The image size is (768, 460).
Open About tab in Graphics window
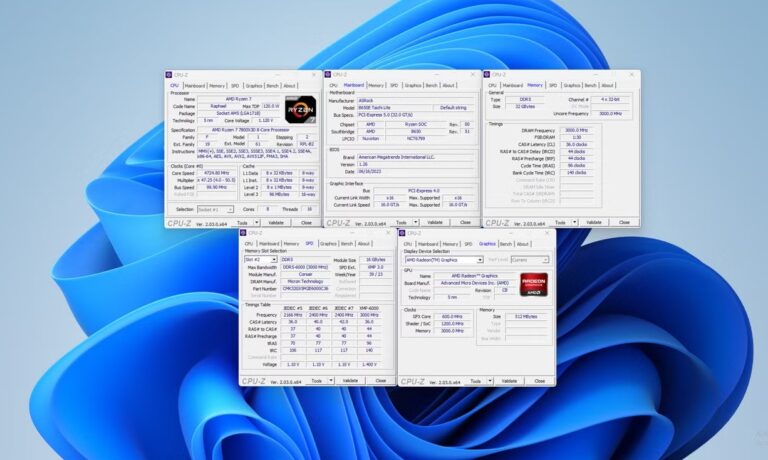pyautogui.click(x=523, y=243)
